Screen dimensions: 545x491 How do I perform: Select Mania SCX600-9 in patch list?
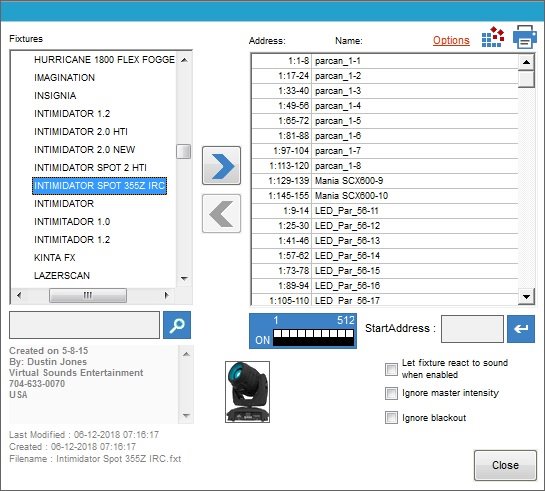[x=384, y=181]
